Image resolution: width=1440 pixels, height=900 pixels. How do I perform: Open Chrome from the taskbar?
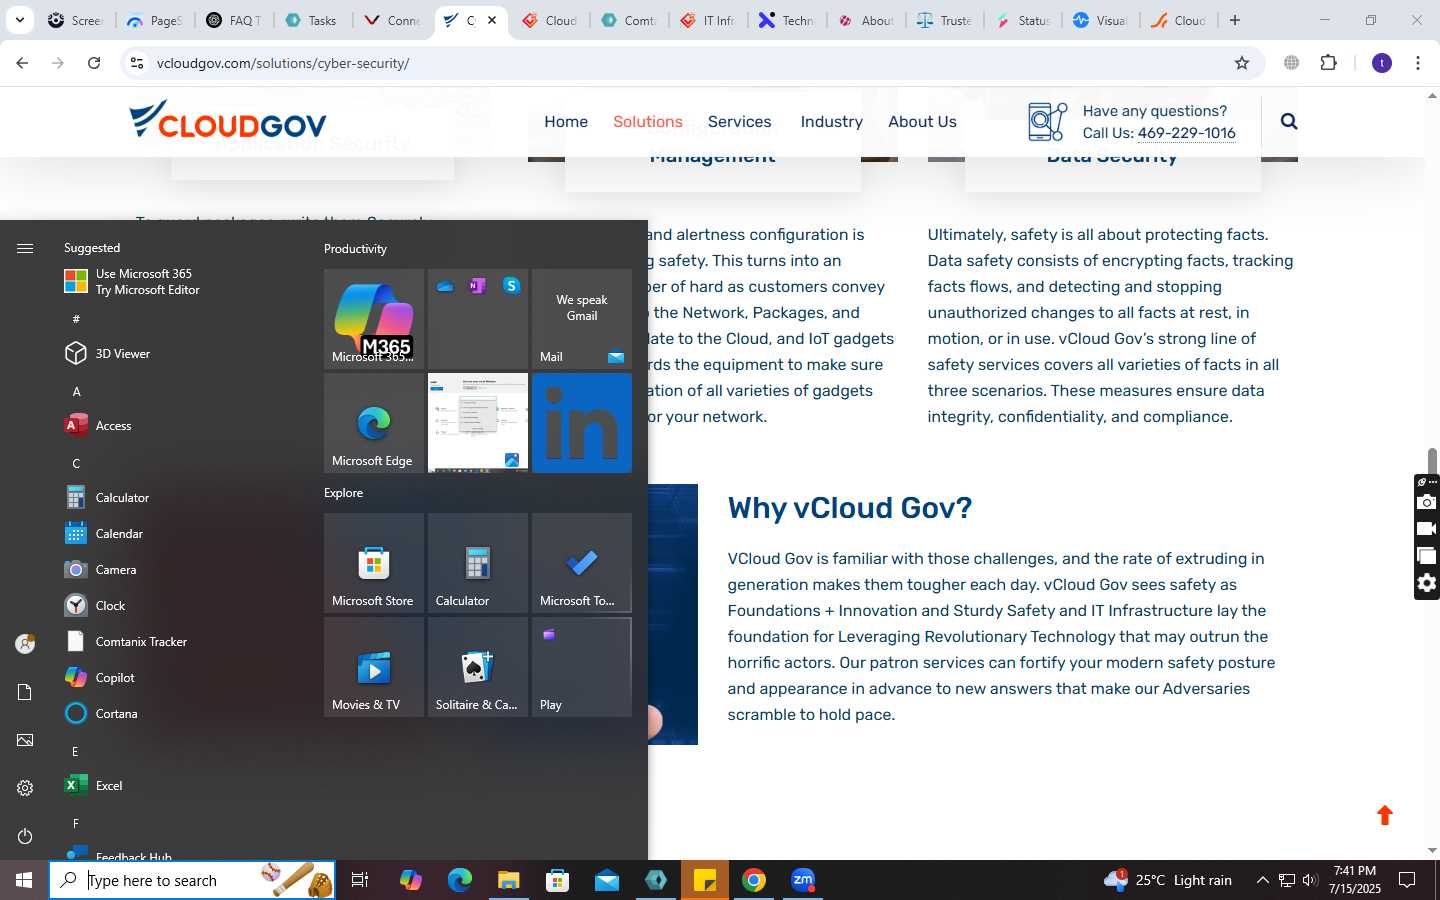754,880
